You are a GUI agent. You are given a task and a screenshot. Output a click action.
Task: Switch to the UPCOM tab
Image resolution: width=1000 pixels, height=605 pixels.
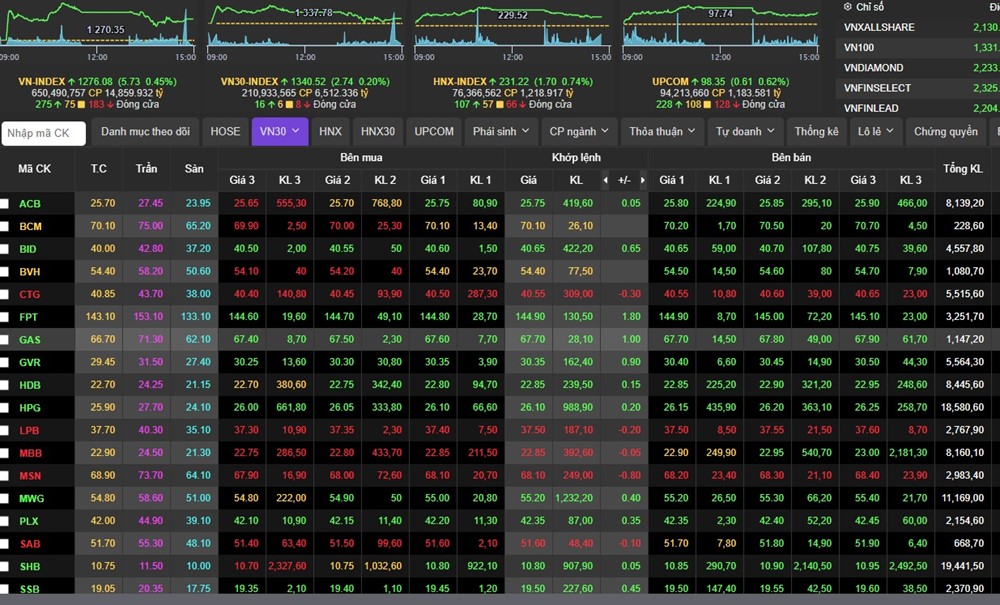[434, 131]
